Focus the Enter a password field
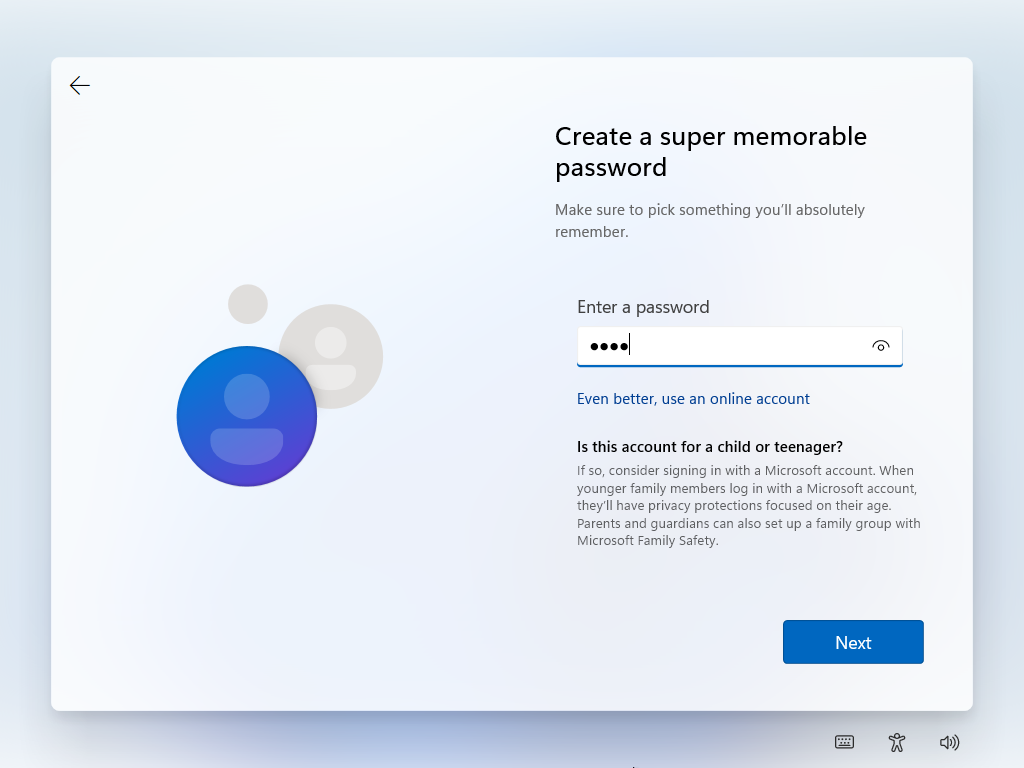 [739, 346]
